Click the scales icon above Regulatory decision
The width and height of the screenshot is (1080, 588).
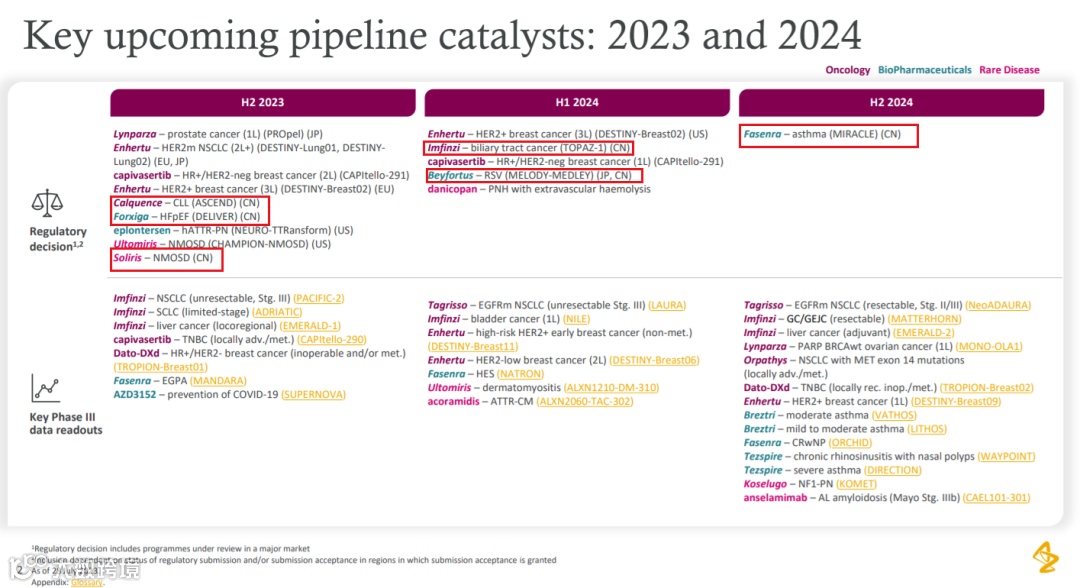(x=47, y=202)
